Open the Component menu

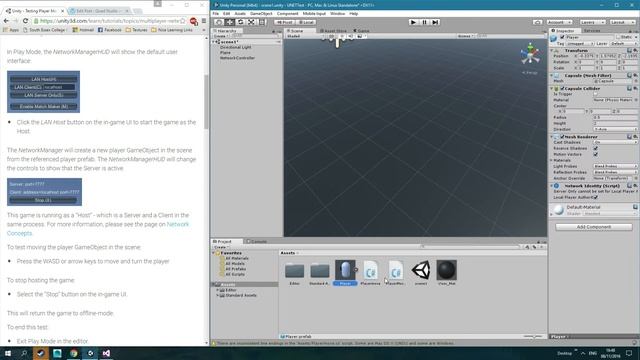coord(287,13)
